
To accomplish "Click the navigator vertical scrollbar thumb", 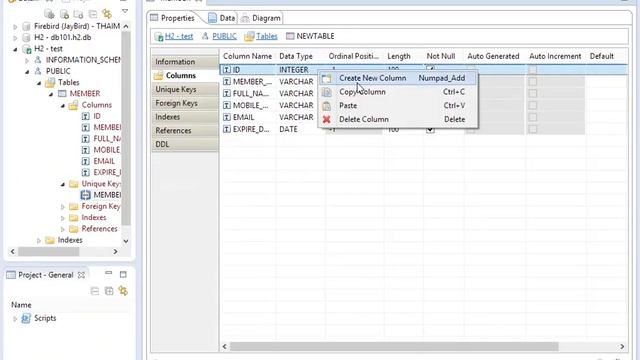I will [126, 129].
